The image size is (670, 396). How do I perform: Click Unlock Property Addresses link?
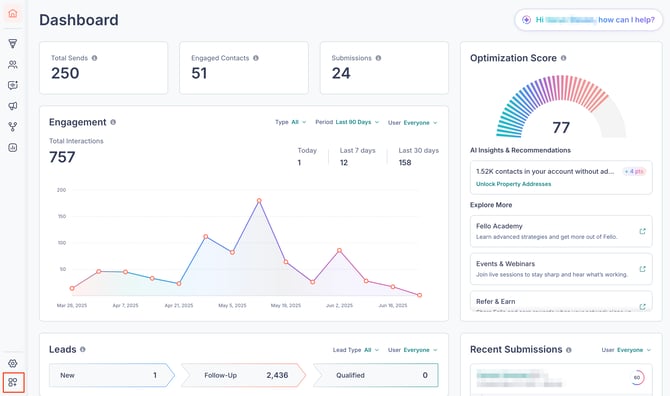click(513, 184)
